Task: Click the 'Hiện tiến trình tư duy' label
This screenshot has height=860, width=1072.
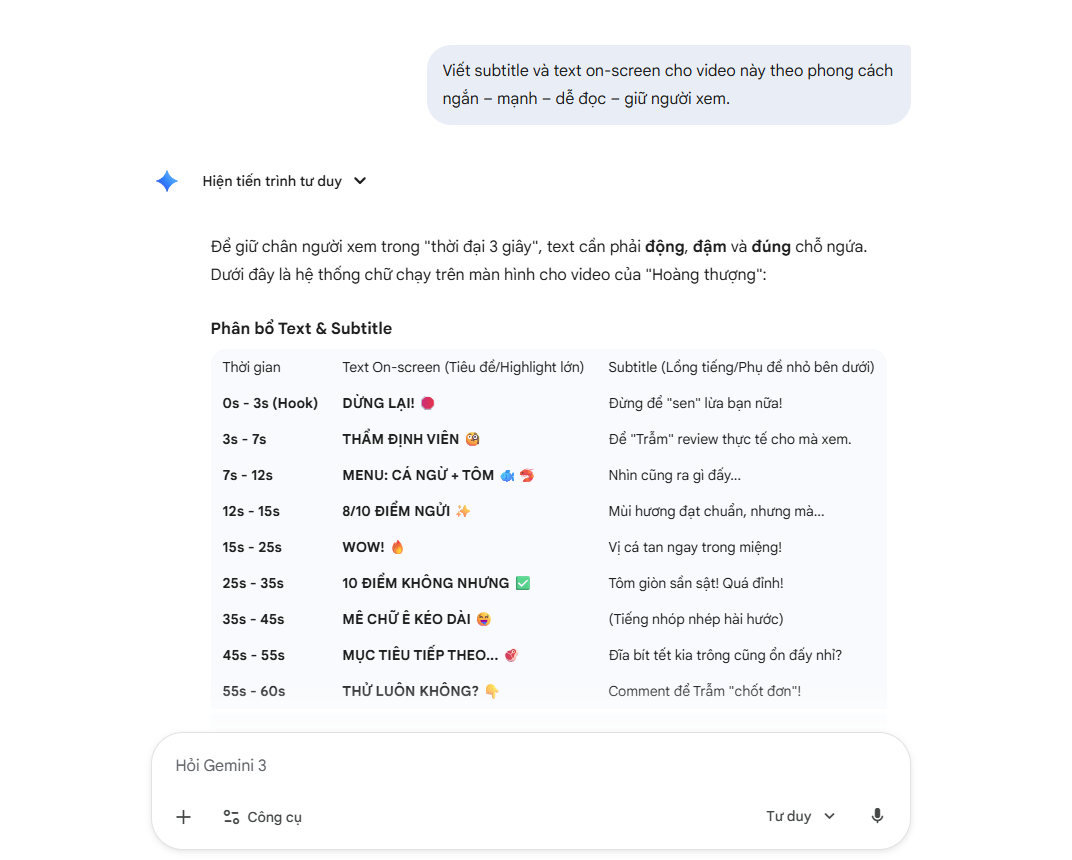Action: point(272,181)
